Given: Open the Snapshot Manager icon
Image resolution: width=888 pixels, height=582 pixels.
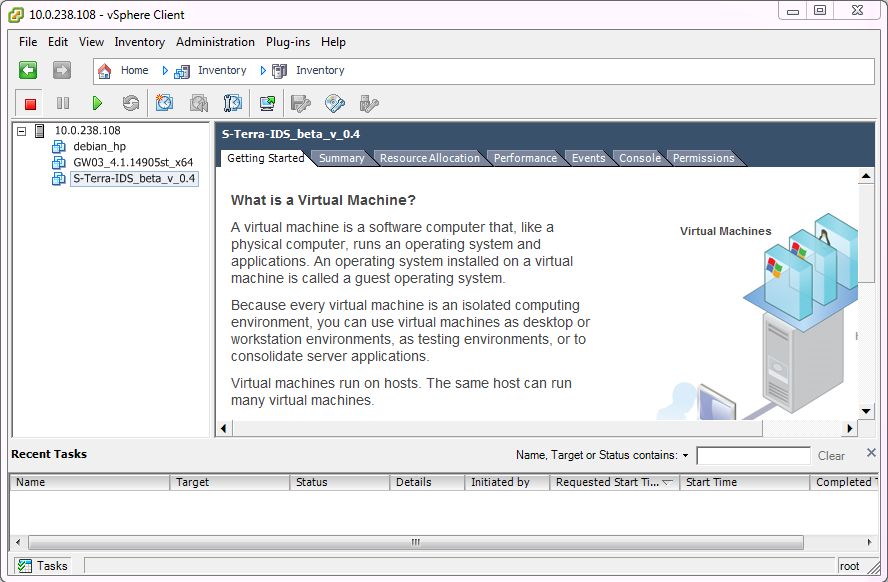Looking at the screenshot, I should pos(233,103).
